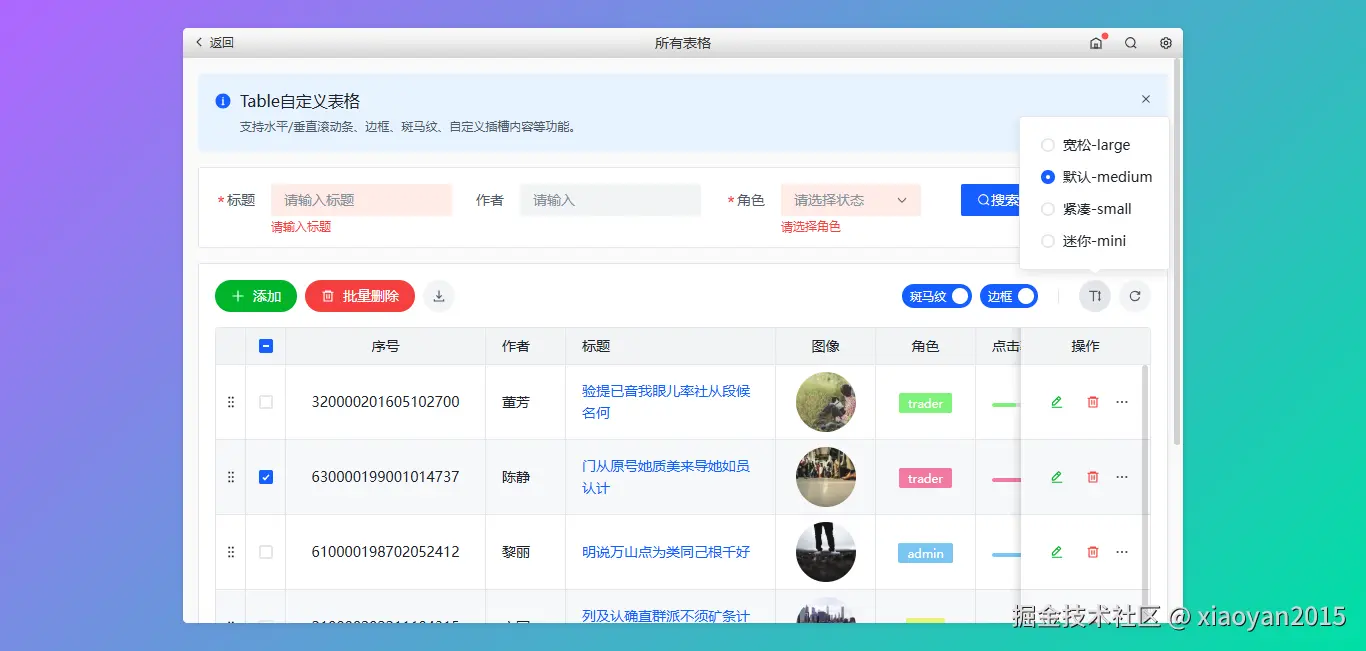The height and width of the screenshot is (651, 1366).
Task: Click avatar image in 陈静 row
Action: (826, 477)
